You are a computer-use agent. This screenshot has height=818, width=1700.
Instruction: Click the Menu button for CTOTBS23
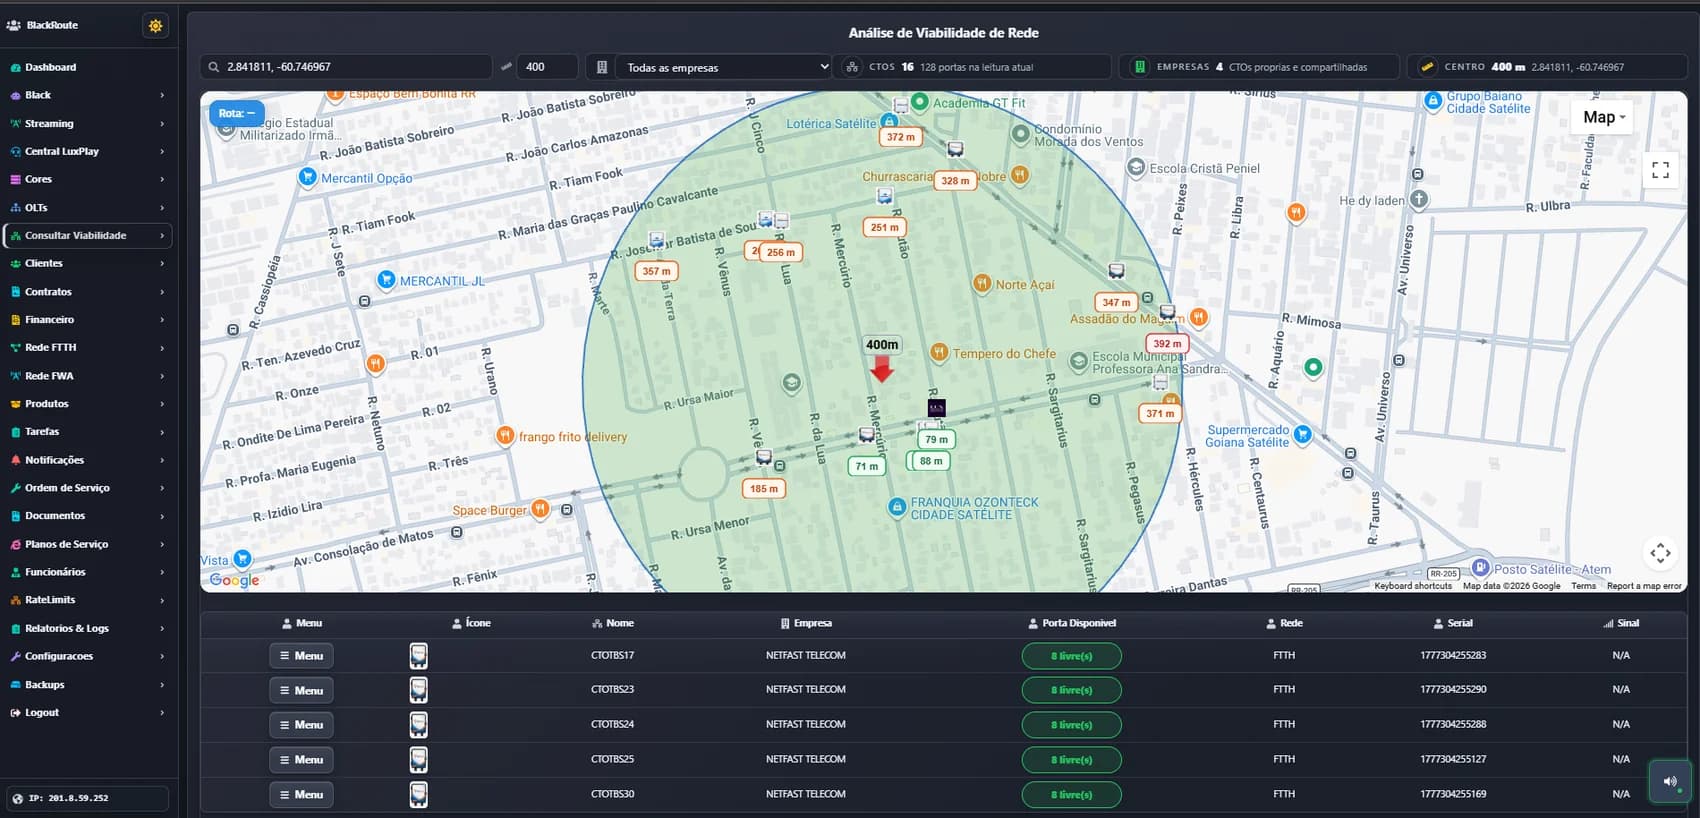coord(301,691)
